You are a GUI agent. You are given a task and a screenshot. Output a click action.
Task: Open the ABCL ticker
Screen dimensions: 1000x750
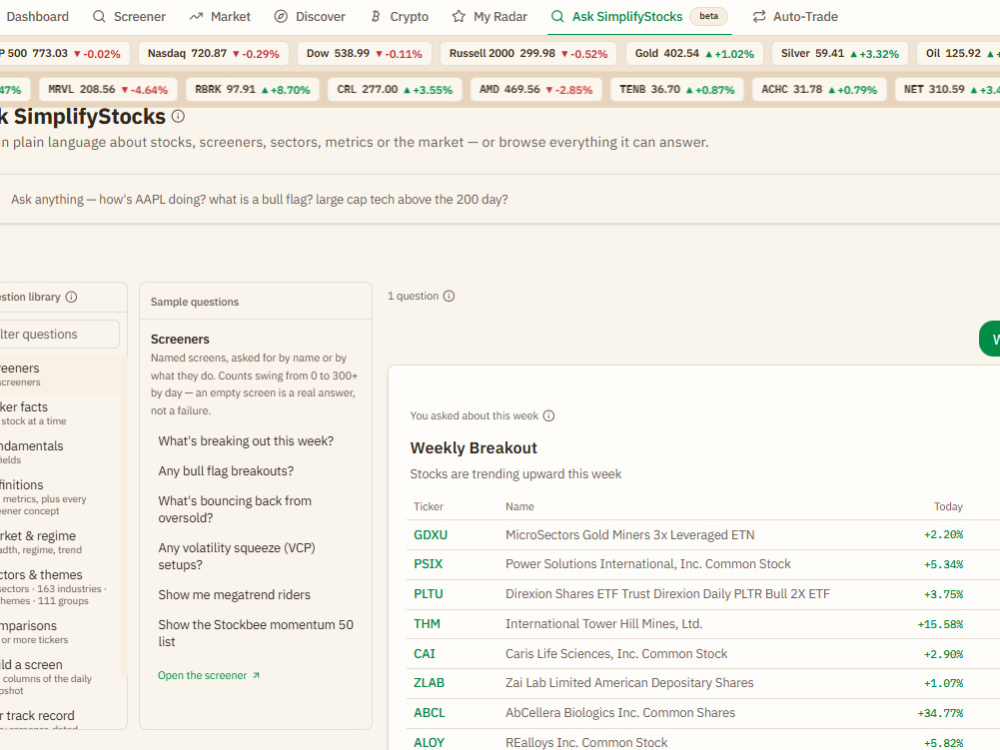(x=429, y=713)
